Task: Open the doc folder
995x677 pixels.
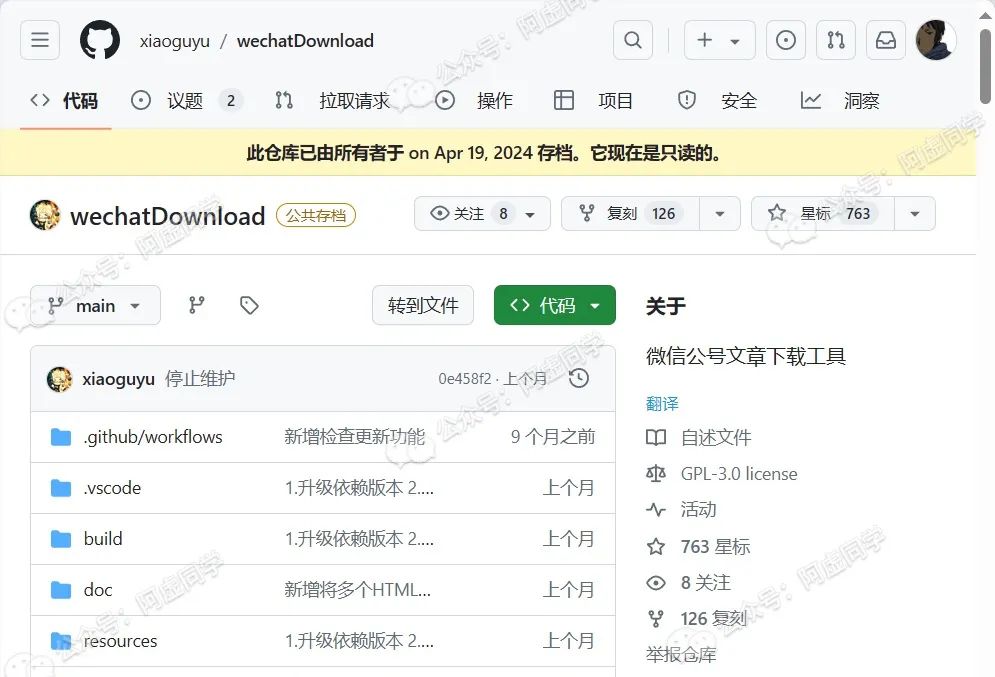Action: (x=98, y=590)
